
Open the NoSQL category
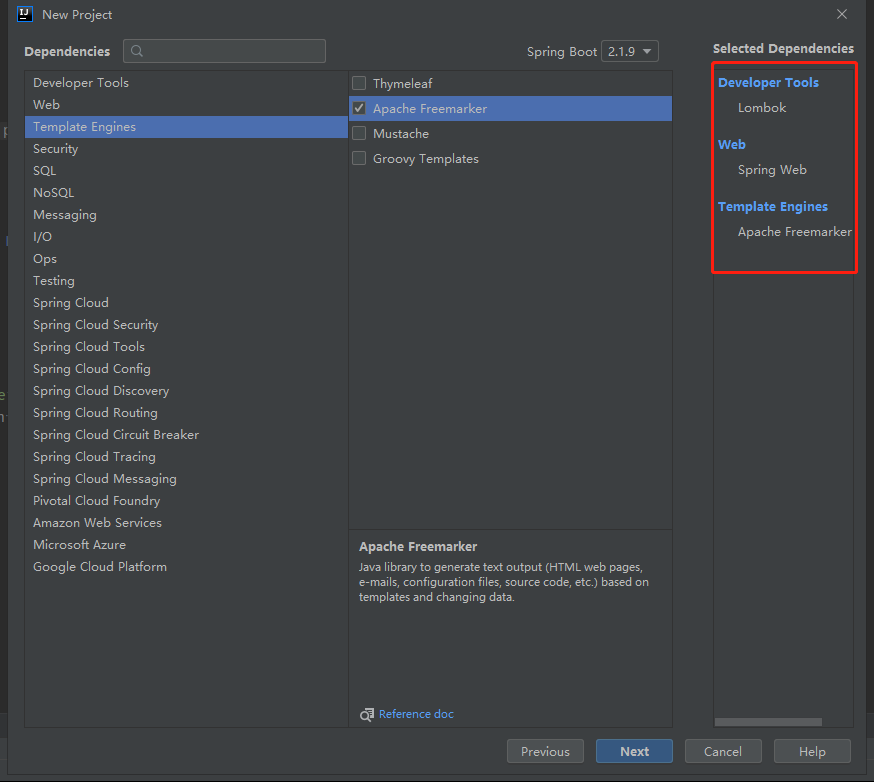186,192
